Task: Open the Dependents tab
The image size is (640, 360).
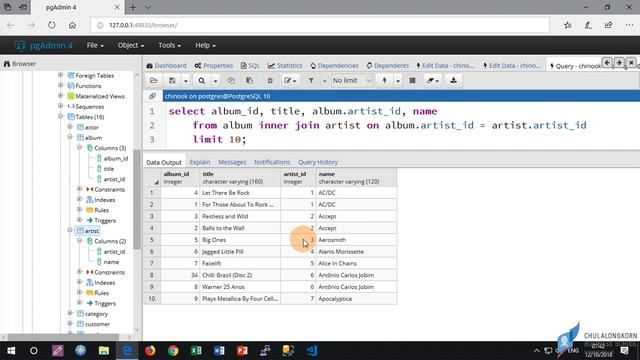Action: [x=387, y=66]
